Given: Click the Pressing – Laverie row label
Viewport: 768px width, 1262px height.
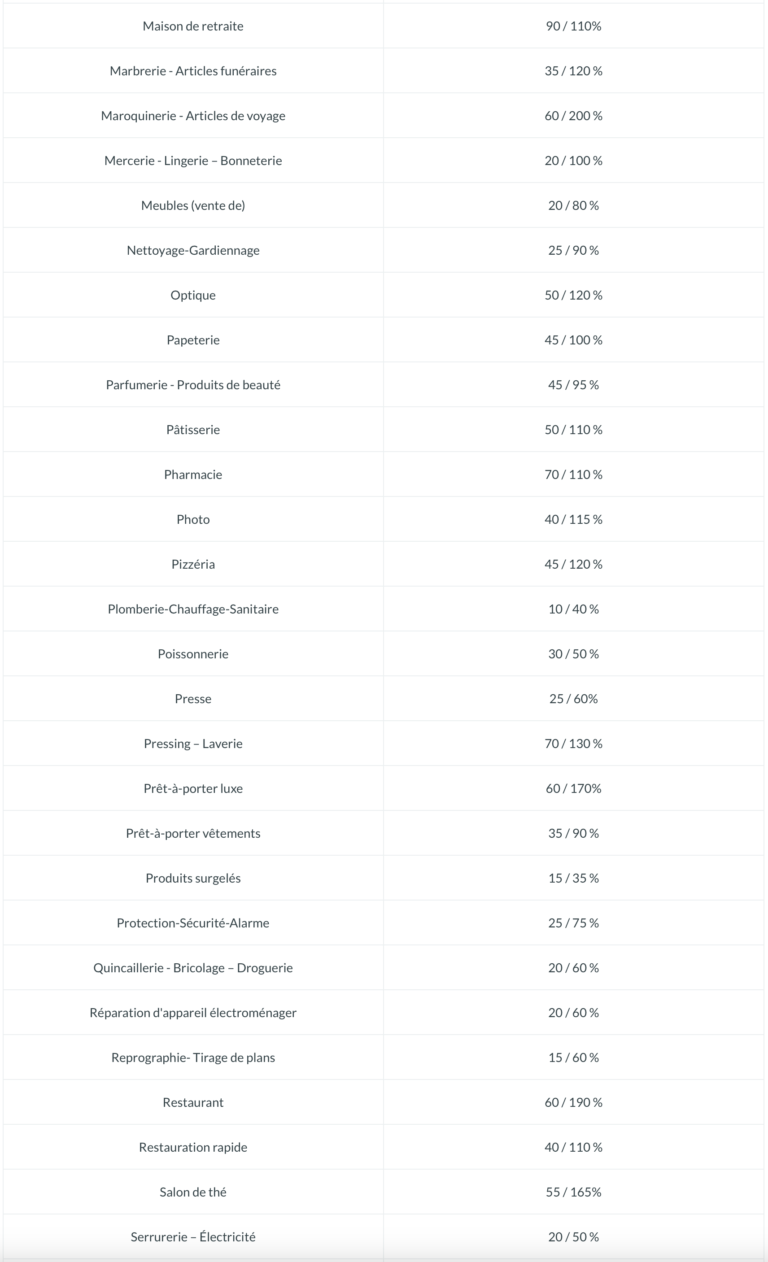Looking at the screenshot, I should (193, 744).
